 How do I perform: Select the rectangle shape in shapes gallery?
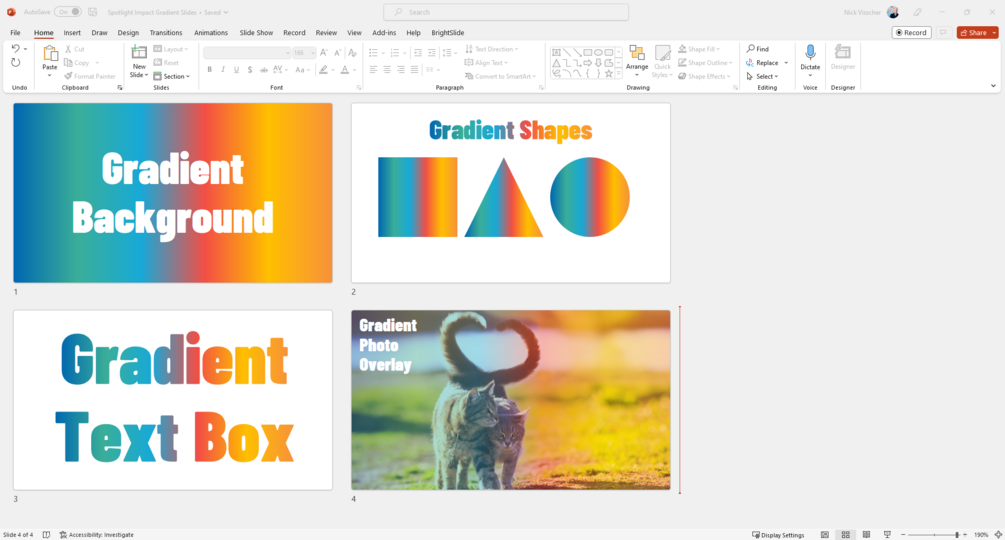[588, 53]
